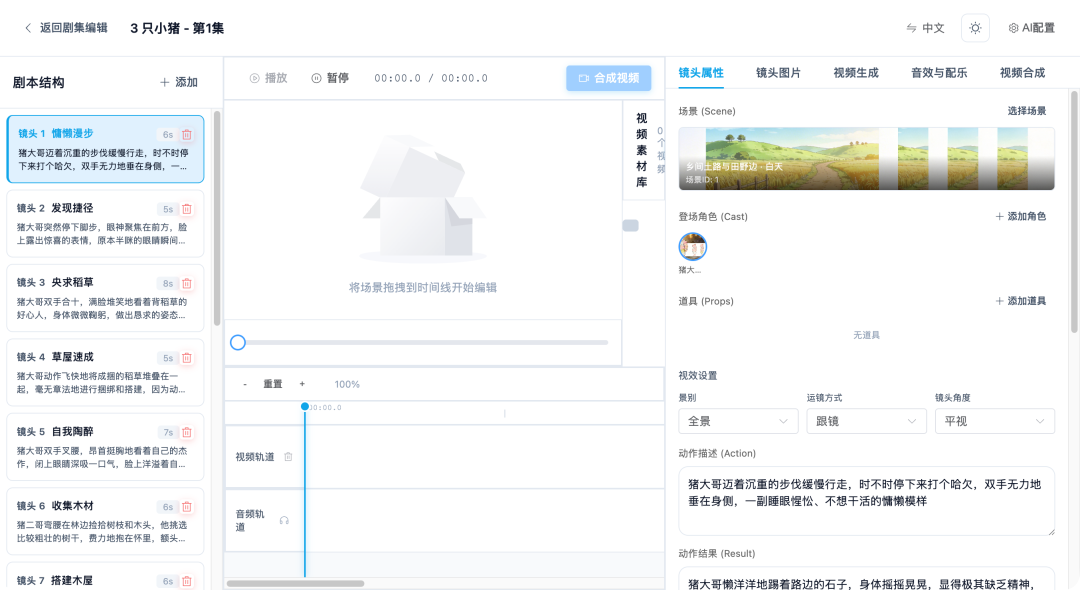The image size is (1080, 590).
Task: Toggle light/dark theme with the sun icon
Action: point(975,28)
